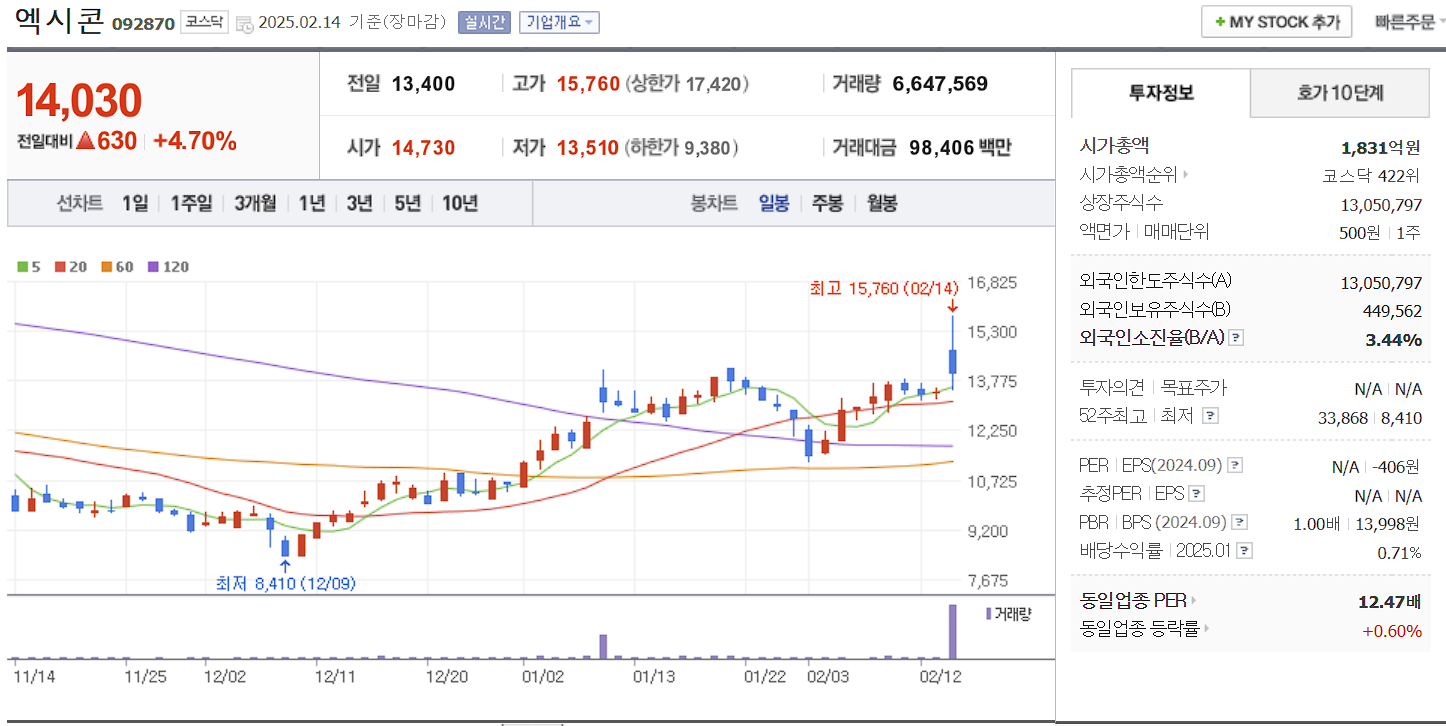Click the green 5-day moving average color swatch
This screenshot has height=726, width=1446.
(x=22, y=267)
